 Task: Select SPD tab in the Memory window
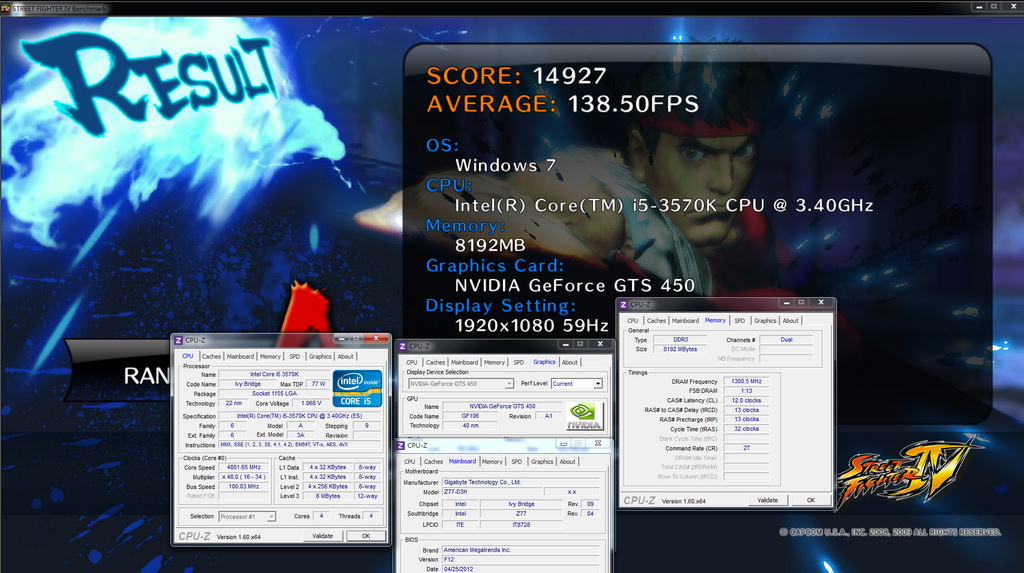tap(739, 321)
